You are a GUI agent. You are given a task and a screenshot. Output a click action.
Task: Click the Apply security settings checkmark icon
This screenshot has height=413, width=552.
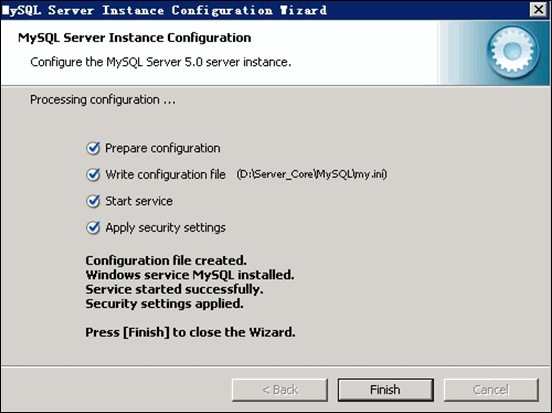[93, 227]
